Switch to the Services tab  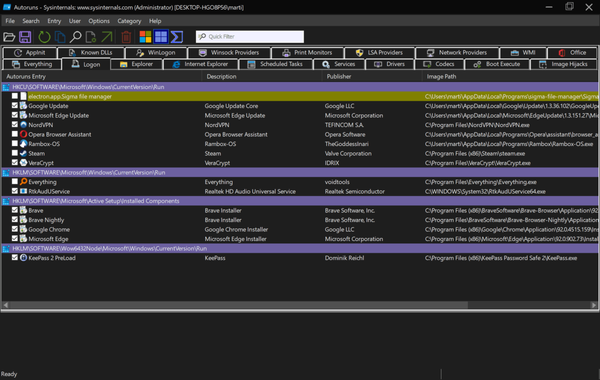[x=339, y=64]
